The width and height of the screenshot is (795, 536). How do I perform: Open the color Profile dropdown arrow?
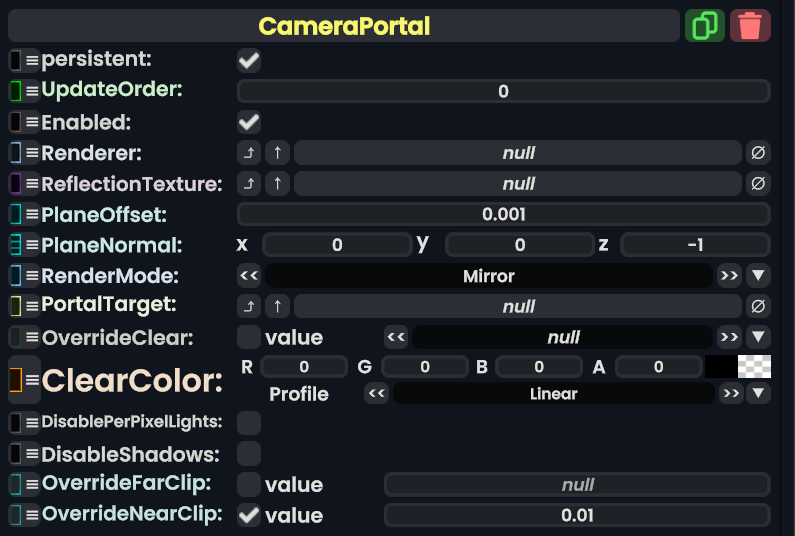[758, 394]
